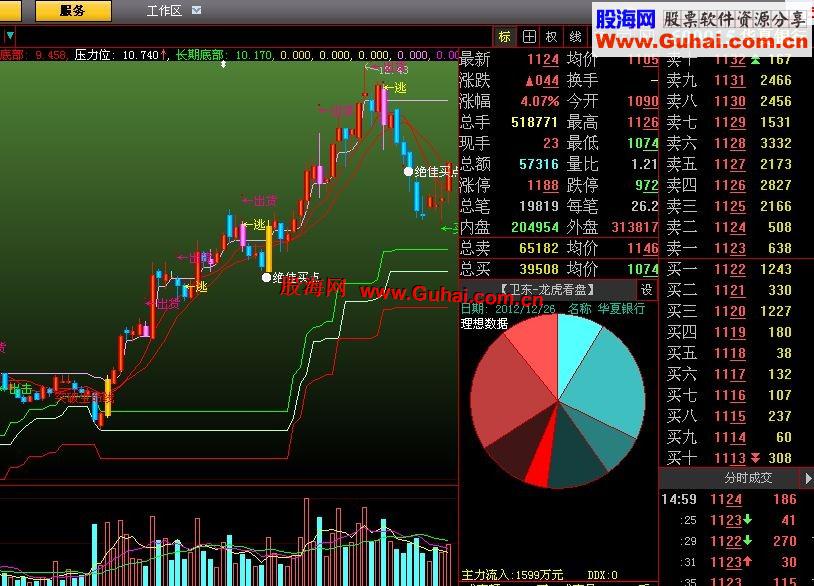Toggle the 权 price adjustment icon
Image resolution: width=814 pixels, height=586 pixels.
pos(552,37)
